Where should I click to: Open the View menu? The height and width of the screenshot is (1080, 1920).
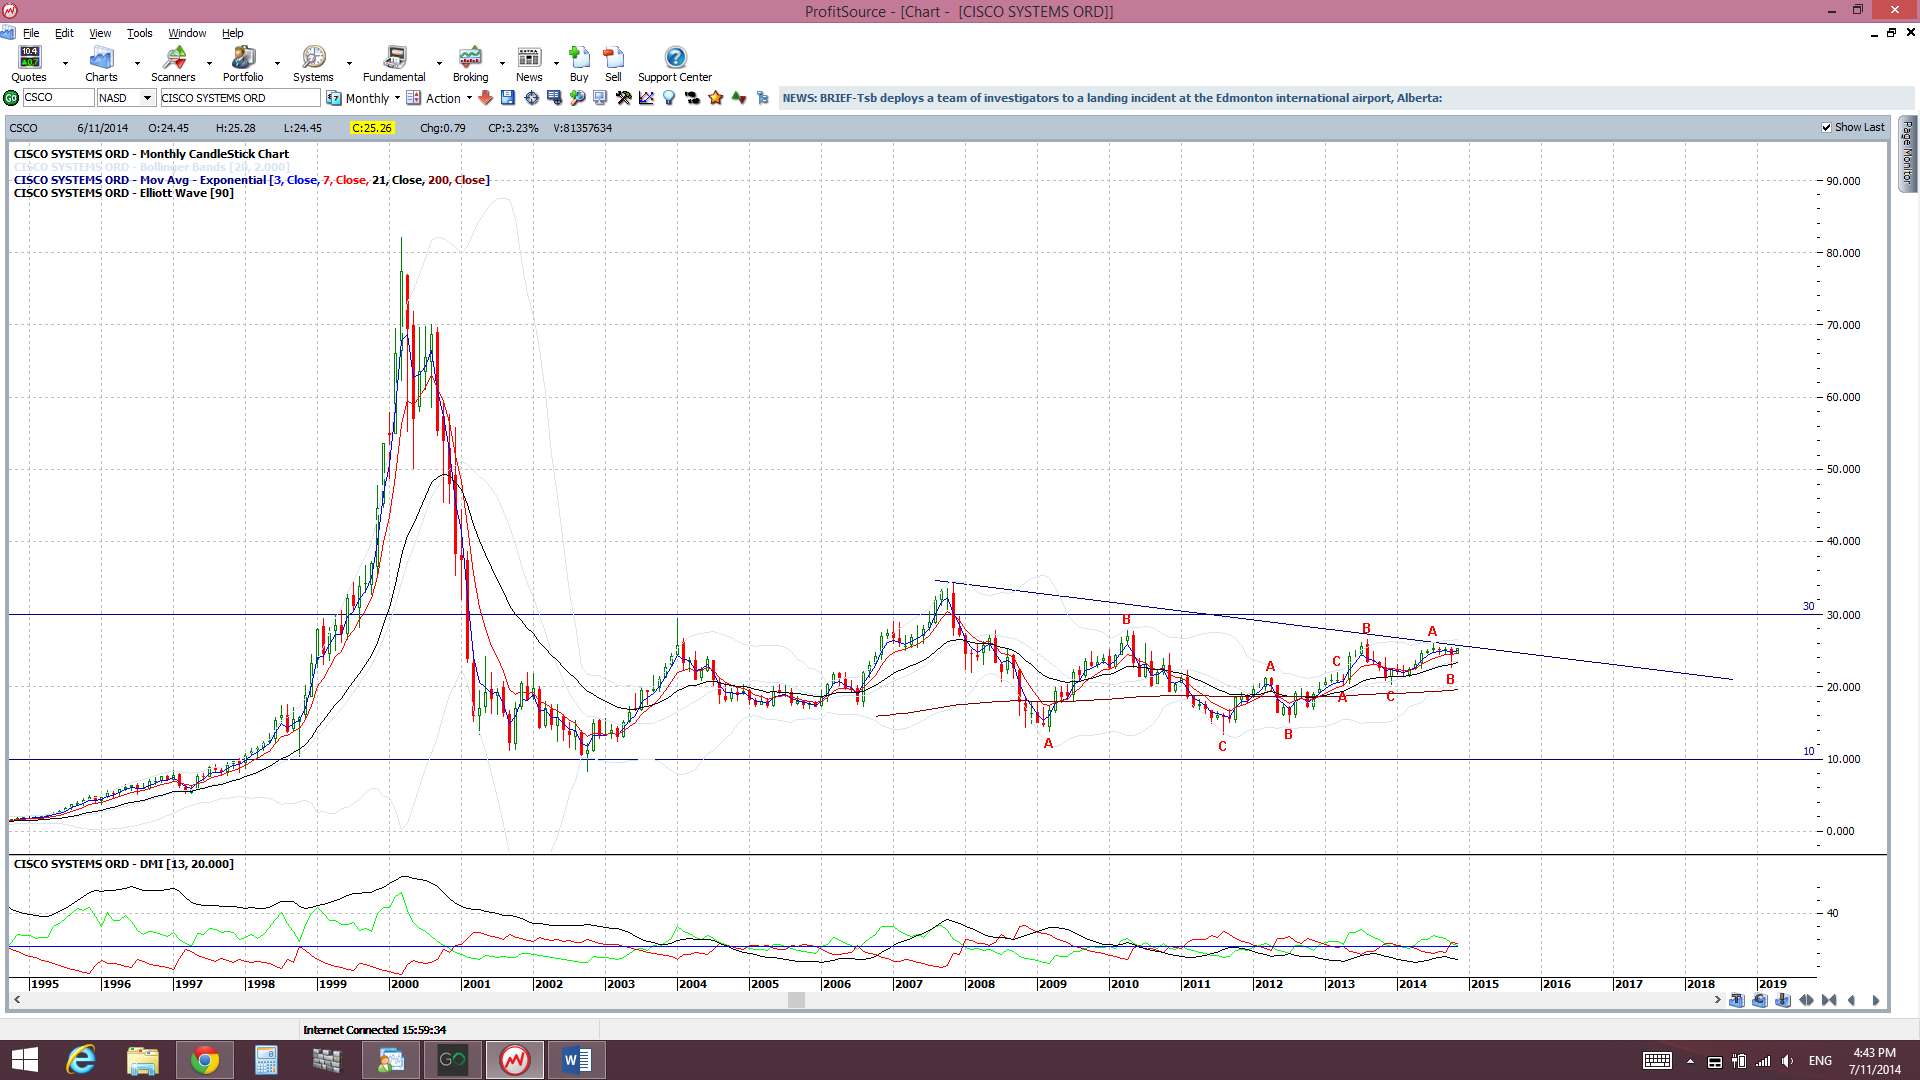(100, 33)
